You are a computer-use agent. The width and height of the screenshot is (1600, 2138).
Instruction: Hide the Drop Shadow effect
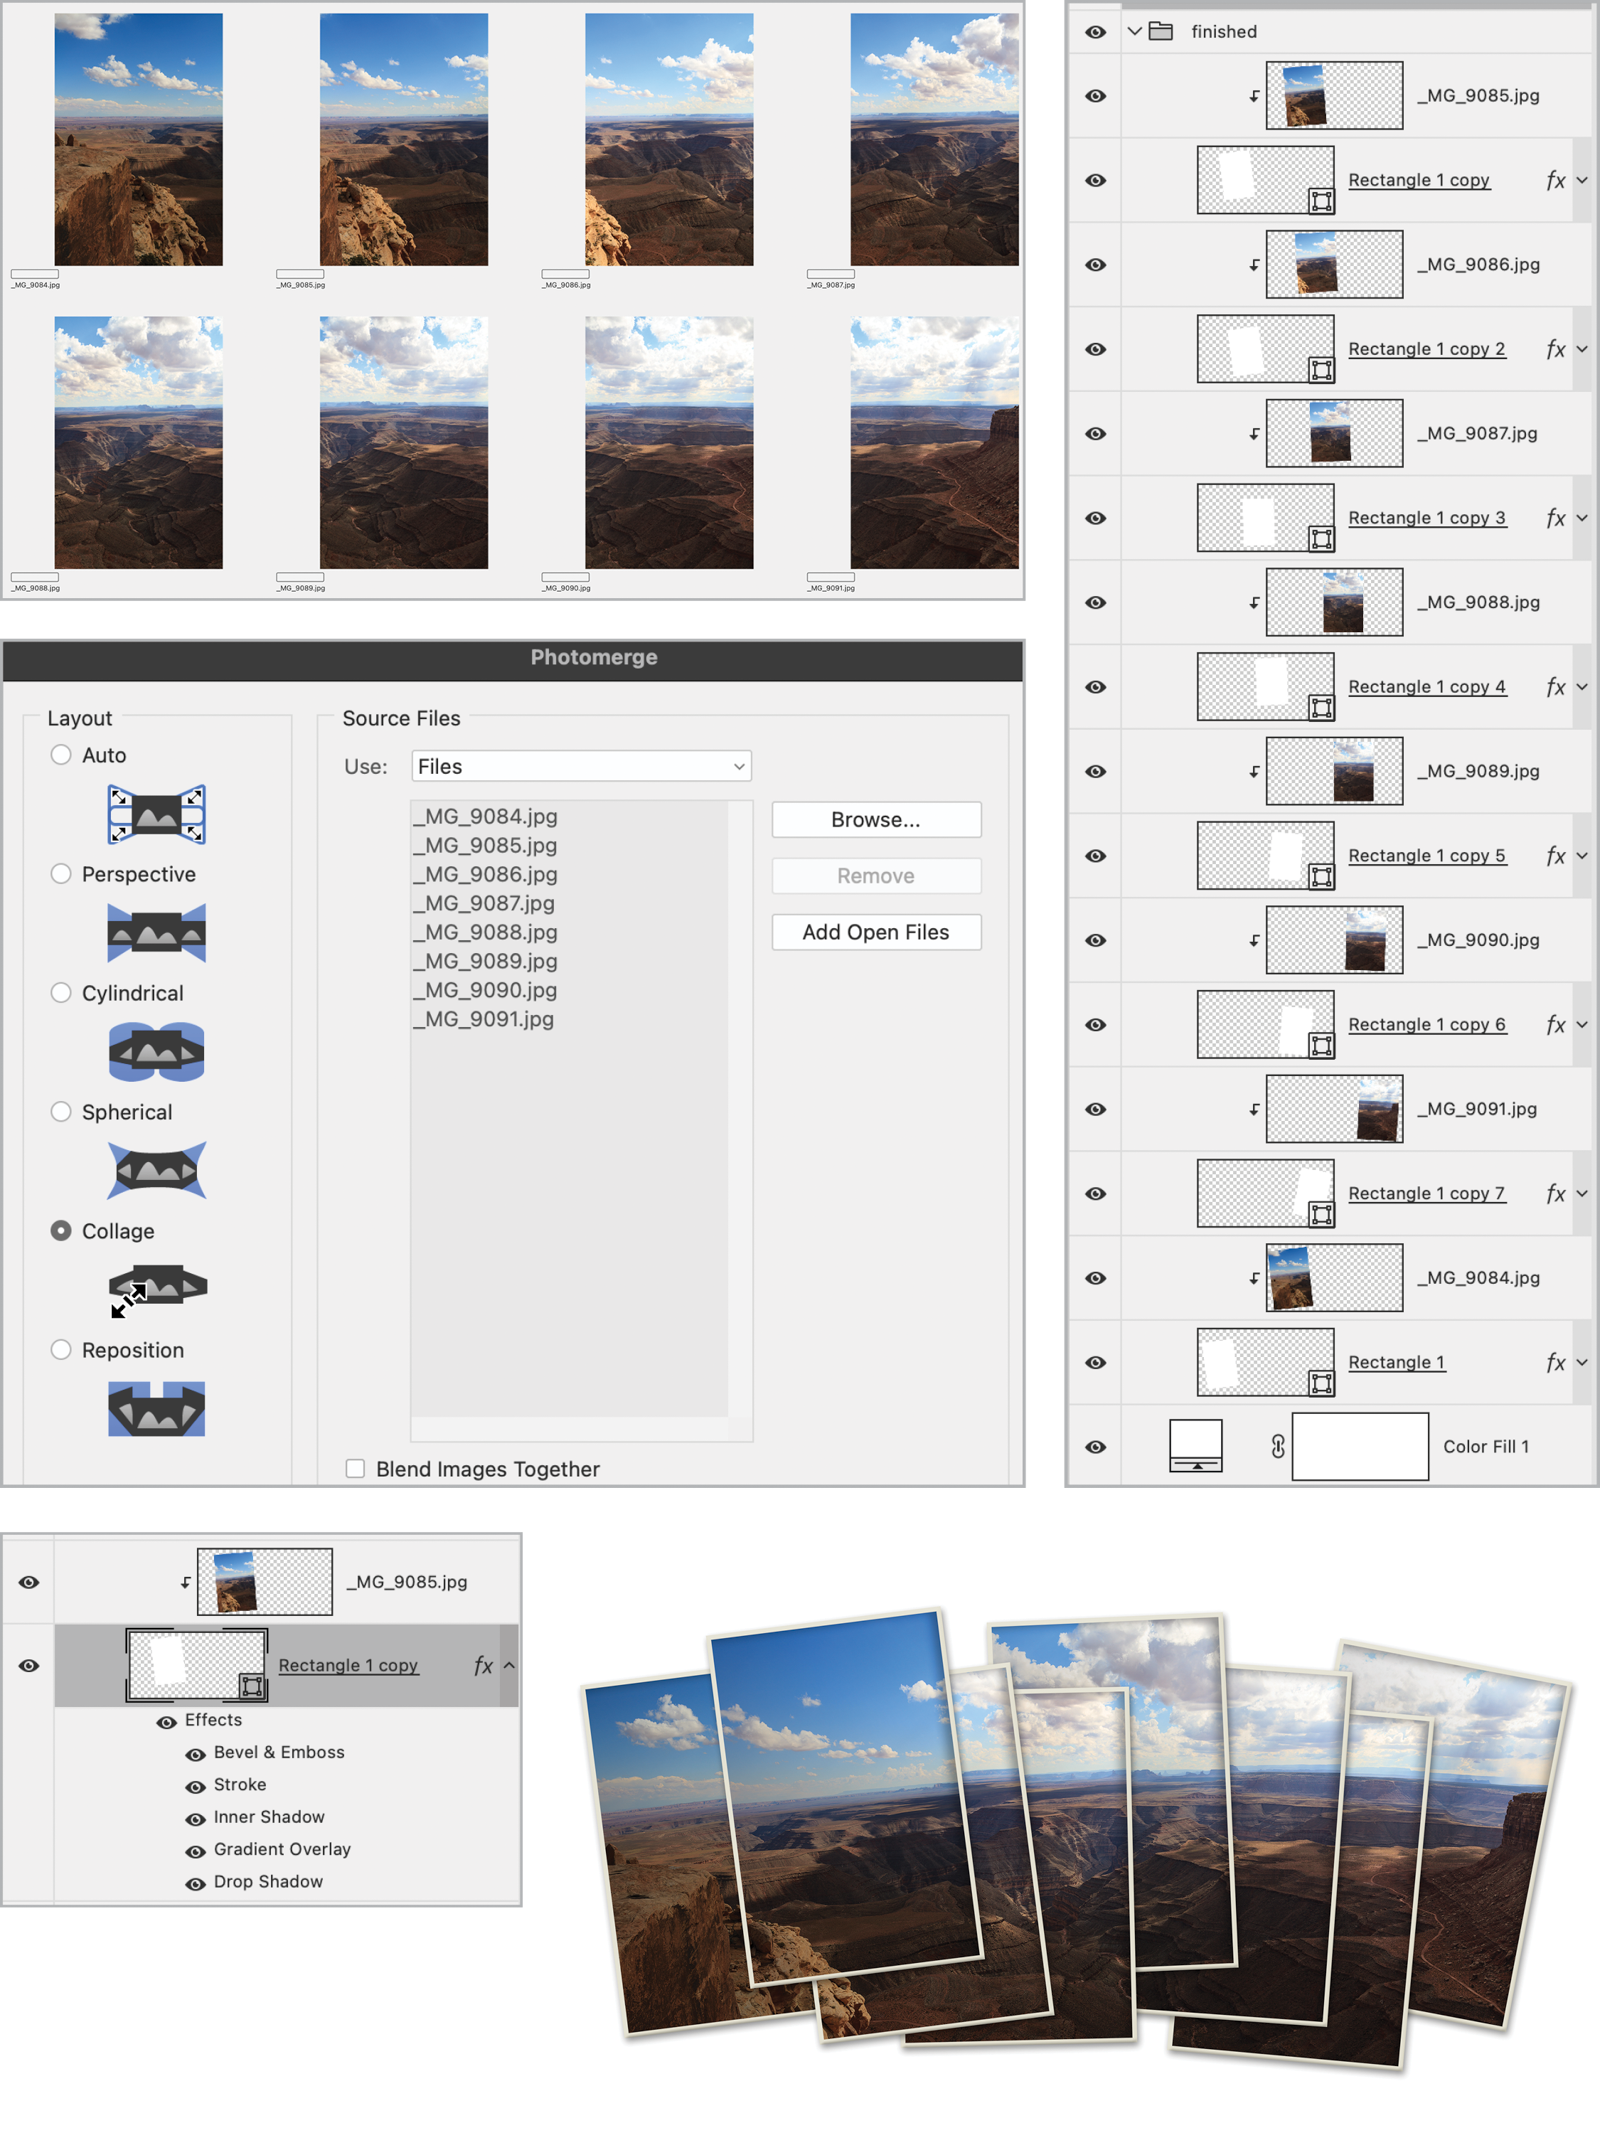click(195, 1883)
